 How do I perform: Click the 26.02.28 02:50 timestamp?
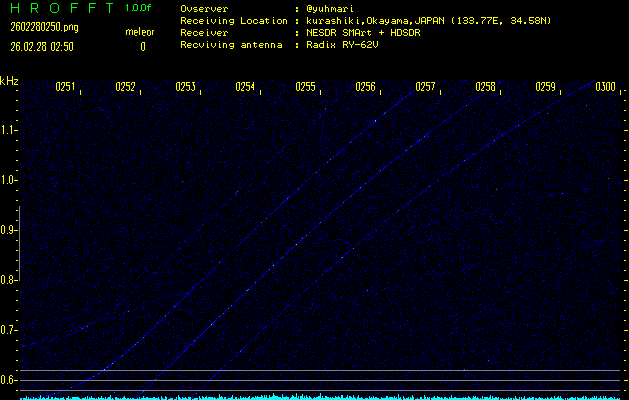[40, 46]
